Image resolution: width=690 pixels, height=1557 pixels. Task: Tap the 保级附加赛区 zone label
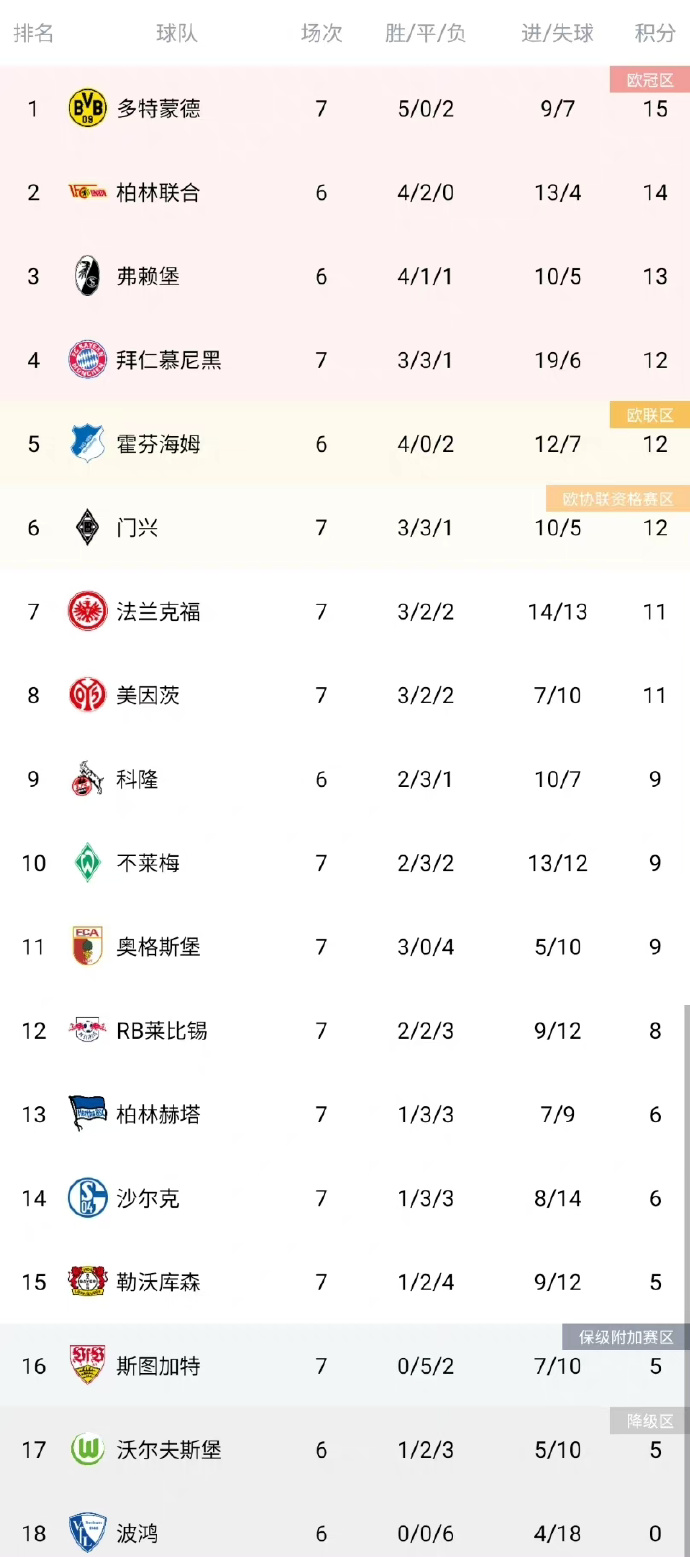point(626,1337)
